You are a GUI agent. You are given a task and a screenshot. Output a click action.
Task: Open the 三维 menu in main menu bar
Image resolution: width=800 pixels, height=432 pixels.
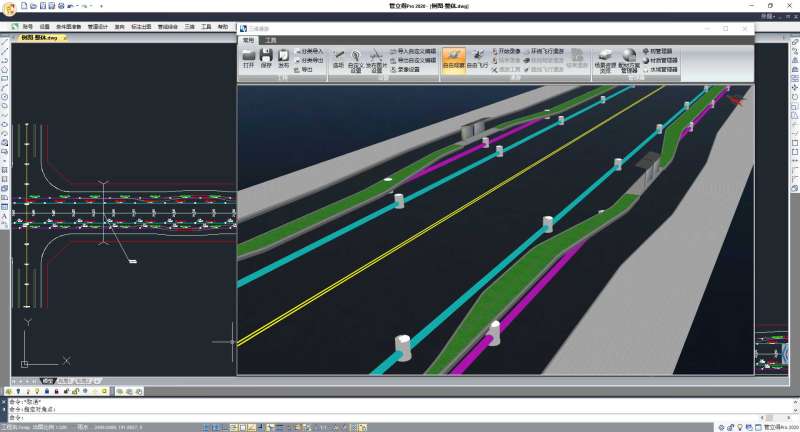189,26
